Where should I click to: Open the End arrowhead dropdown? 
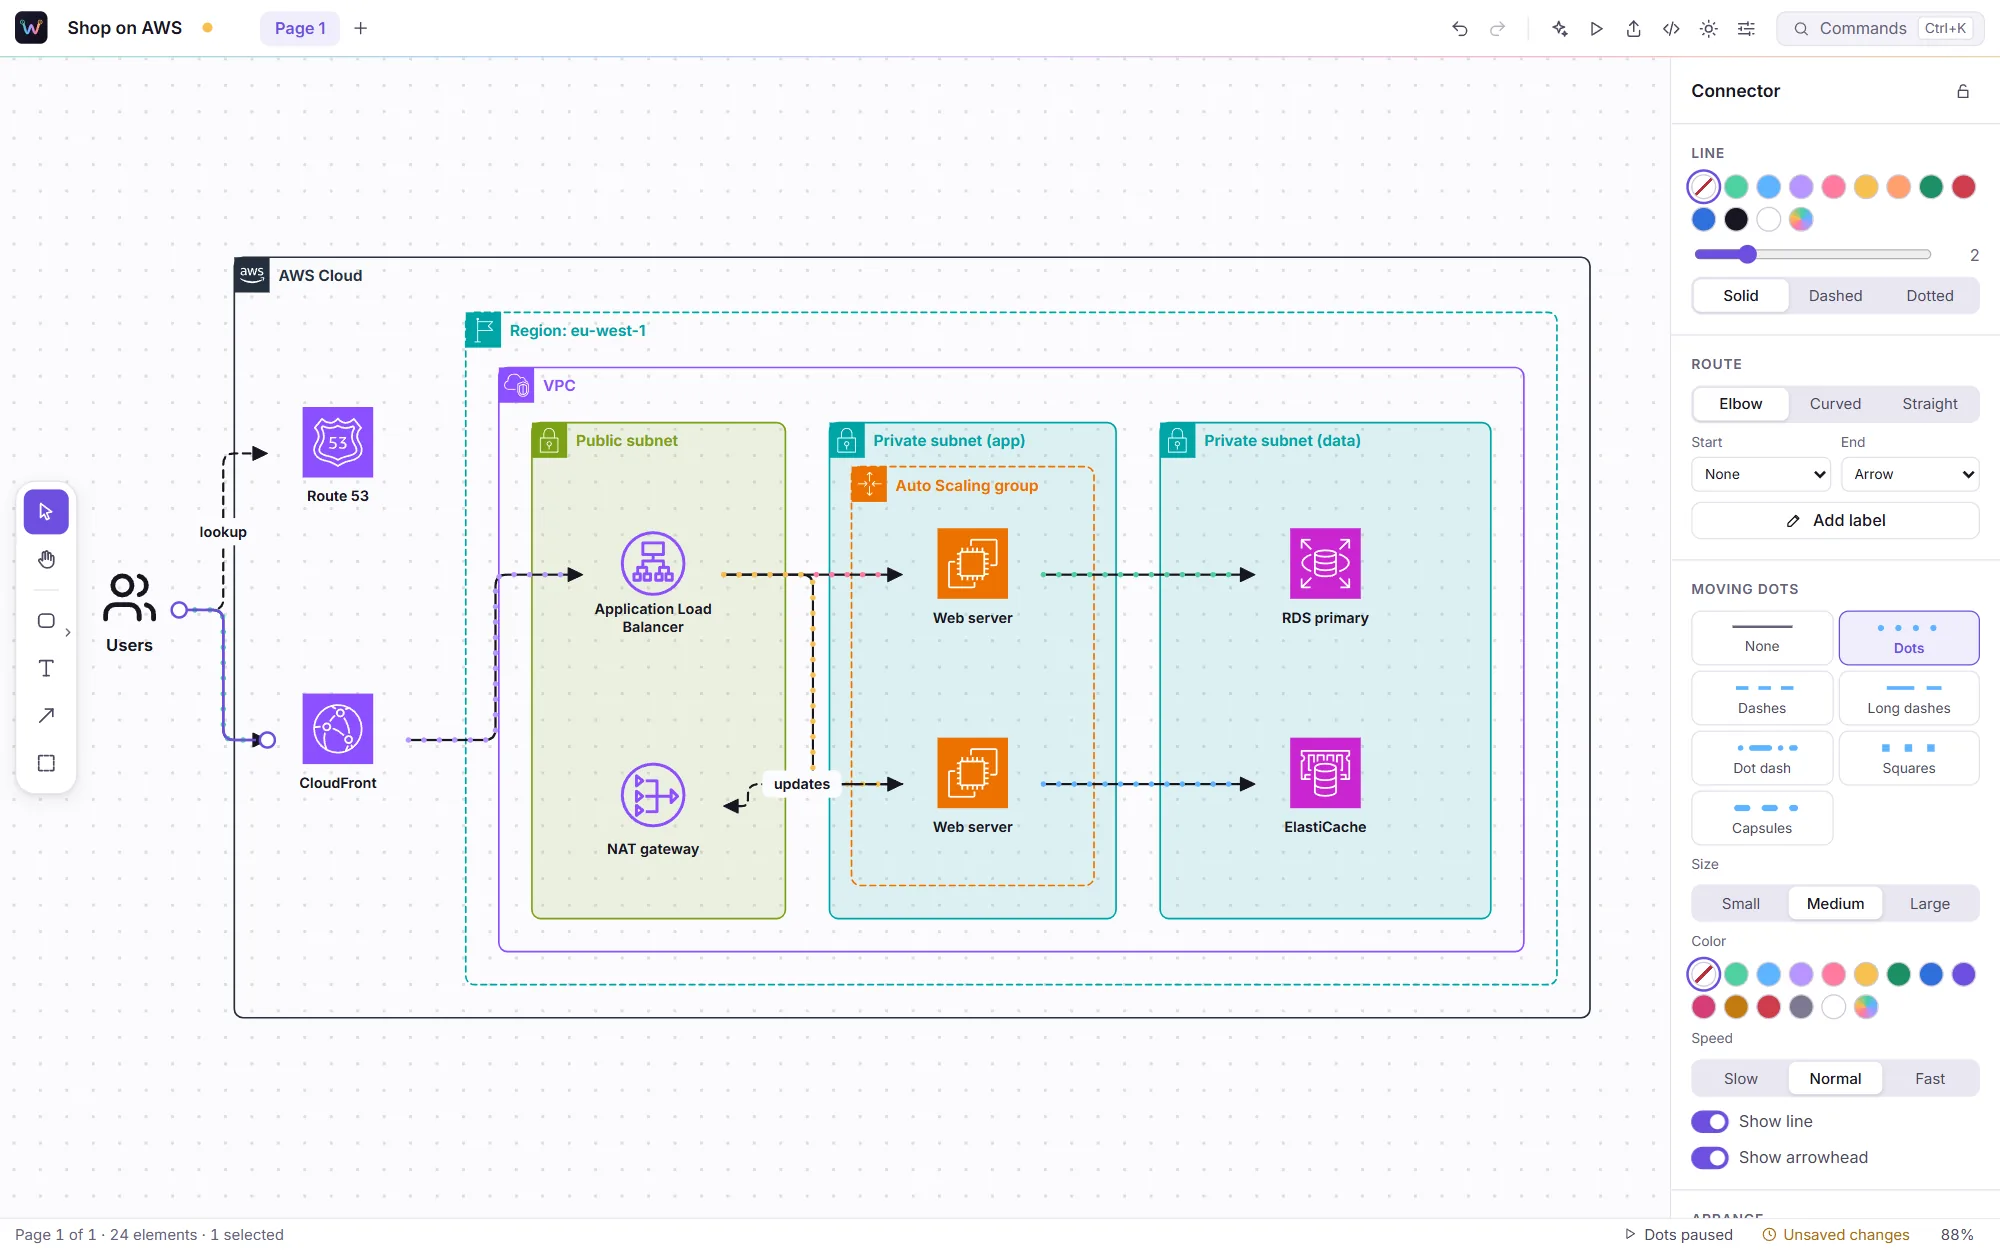[1910, 474]
